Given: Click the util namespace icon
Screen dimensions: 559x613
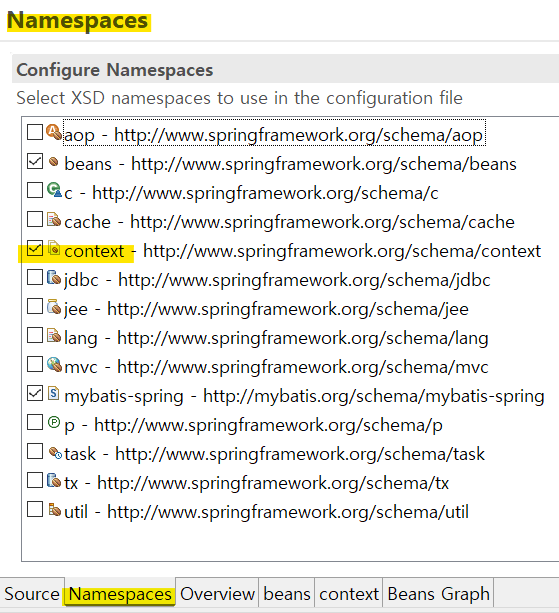Looking at the screenshot, I should (x=55, y=510).
